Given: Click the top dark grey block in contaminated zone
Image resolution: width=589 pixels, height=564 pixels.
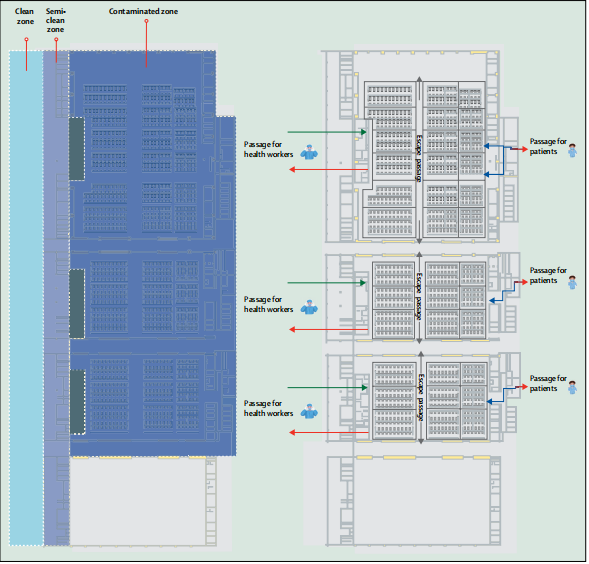Looking at the screenshot, I should [x=77, y=149].
